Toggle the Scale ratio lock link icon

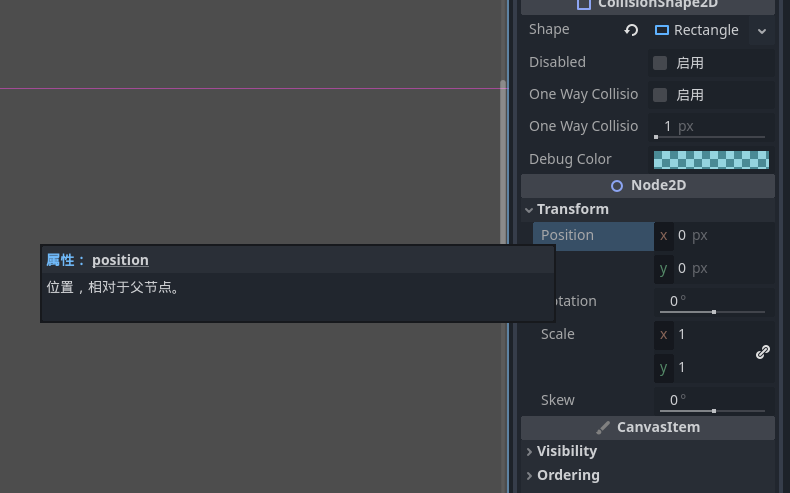click(762, 352)
